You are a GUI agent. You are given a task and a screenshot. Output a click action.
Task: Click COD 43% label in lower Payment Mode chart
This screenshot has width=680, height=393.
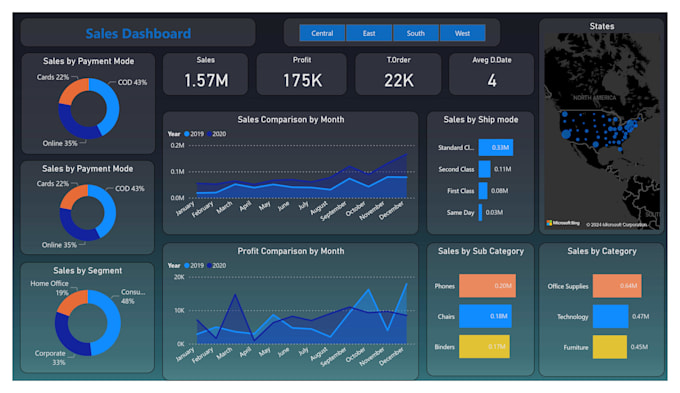pyautogui.click(x=130, y=189)
